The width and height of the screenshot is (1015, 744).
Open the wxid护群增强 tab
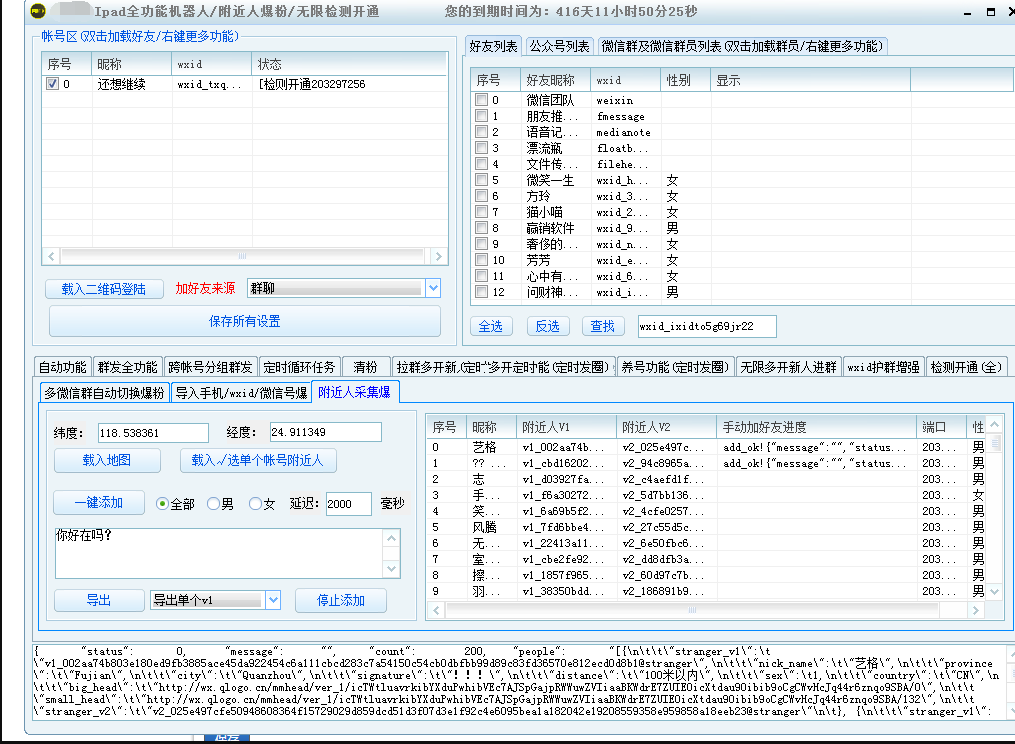pos(884,367)
